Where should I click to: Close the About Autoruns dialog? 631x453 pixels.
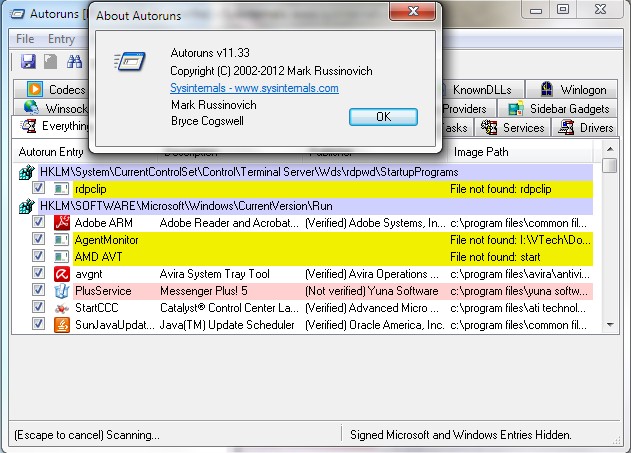(x=412, y=11)
